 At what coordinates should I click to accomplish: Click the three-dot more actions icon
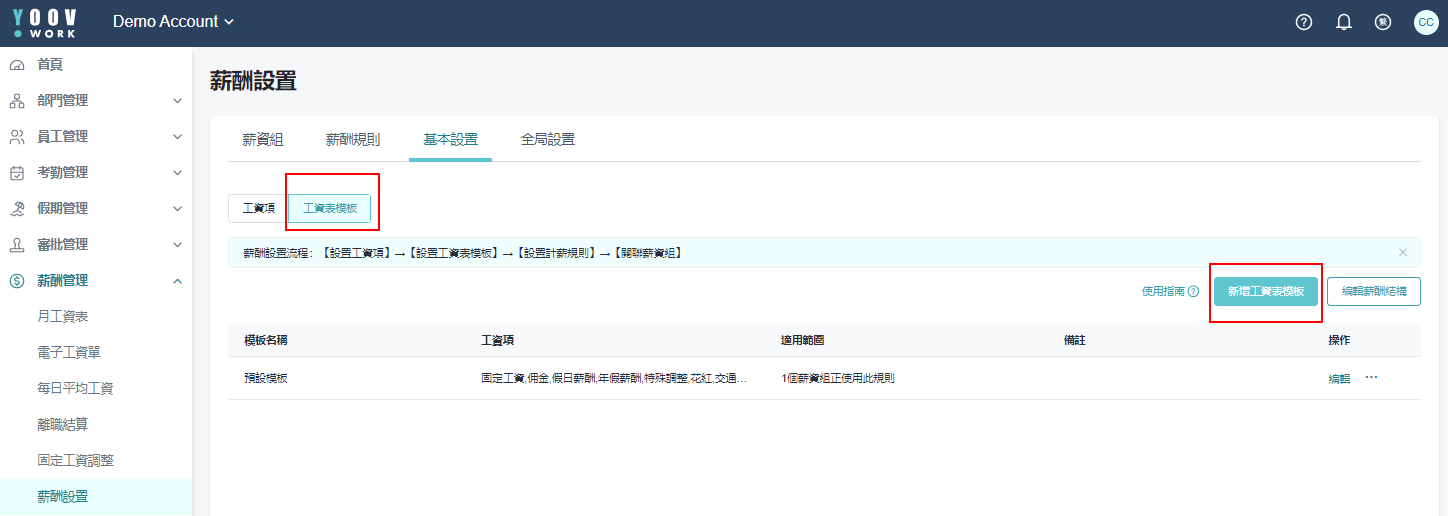click(1371, 378)
